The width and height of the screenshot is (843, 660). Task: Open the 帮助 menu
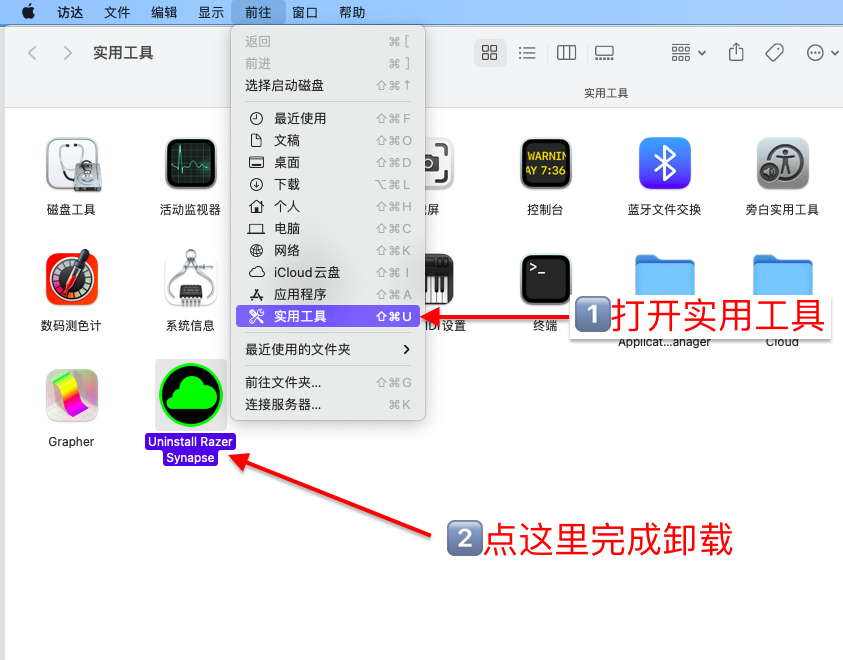pyautogui.click(x=352, y=12)
